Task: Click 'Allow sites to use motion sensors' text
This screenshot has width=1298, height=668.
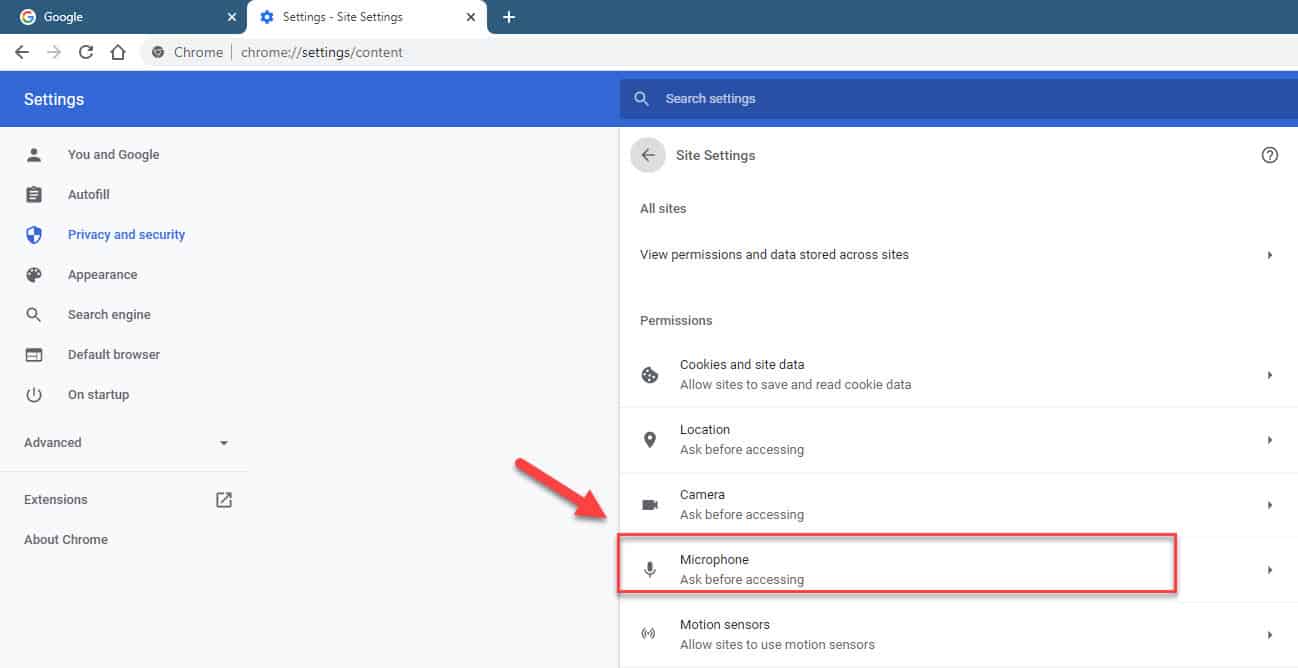Action: (x=777, y=645)
